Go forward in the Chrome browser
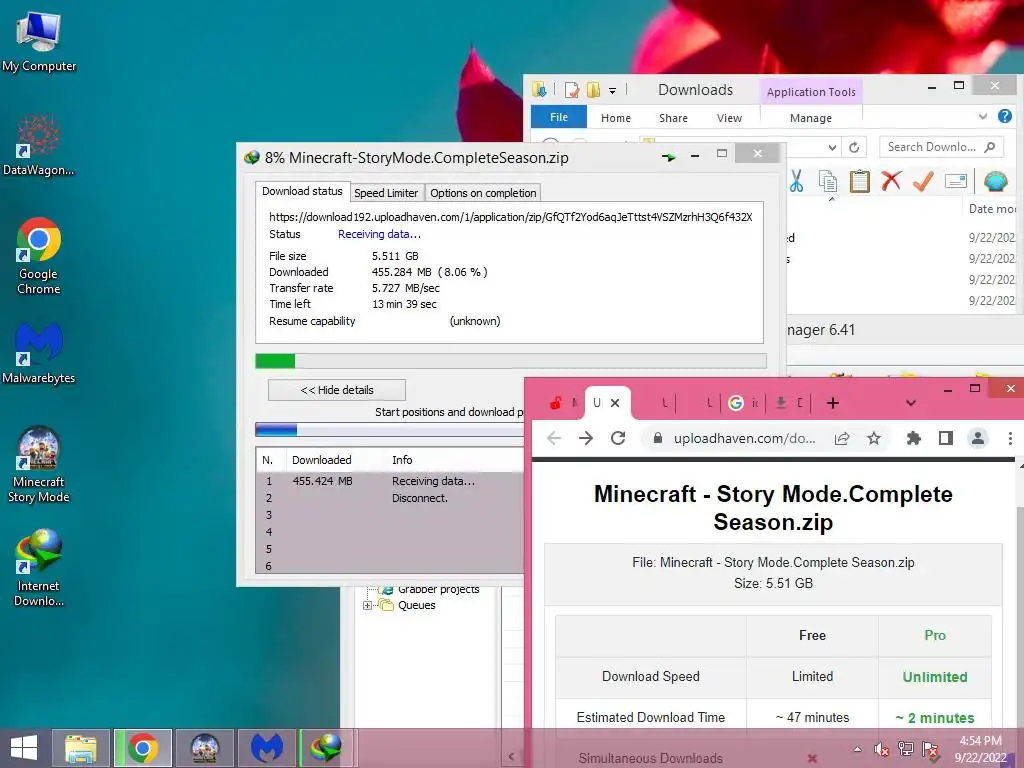This screenshot has width=1024, height=768. coord(586,438)
